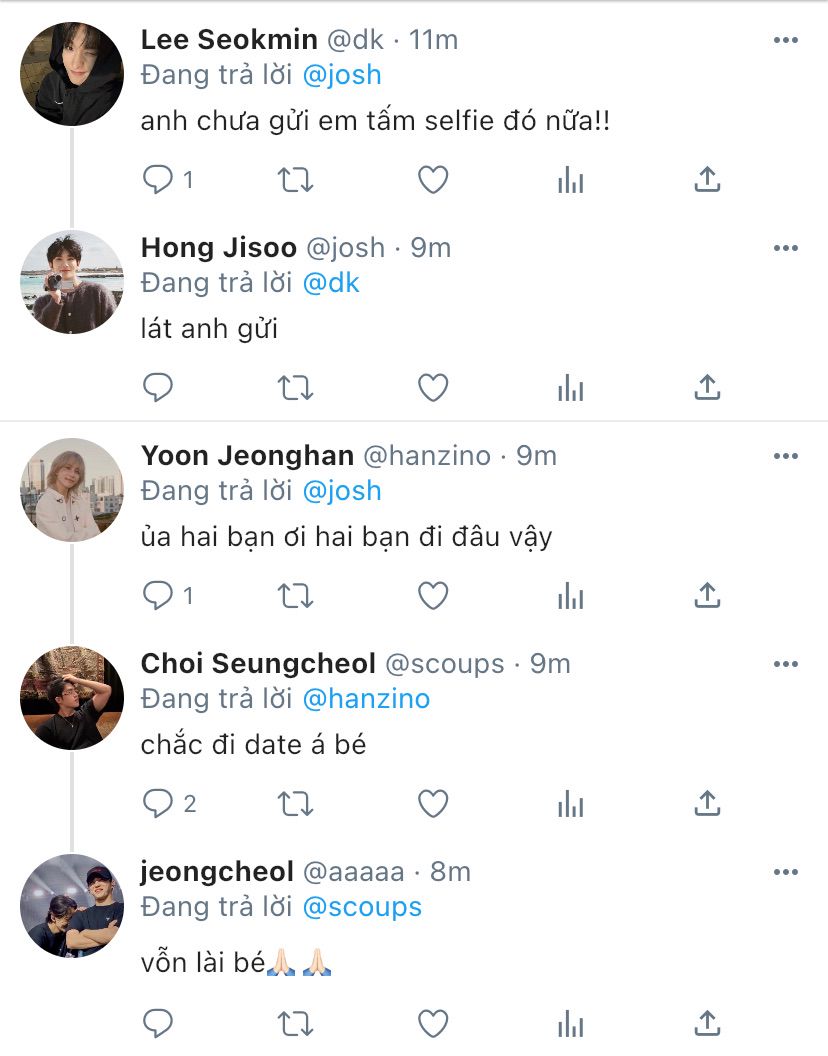Open the @josh mention in Lee Seokmin's tweet
Screen dimensions: 828x1056
(x=342, y=75)
